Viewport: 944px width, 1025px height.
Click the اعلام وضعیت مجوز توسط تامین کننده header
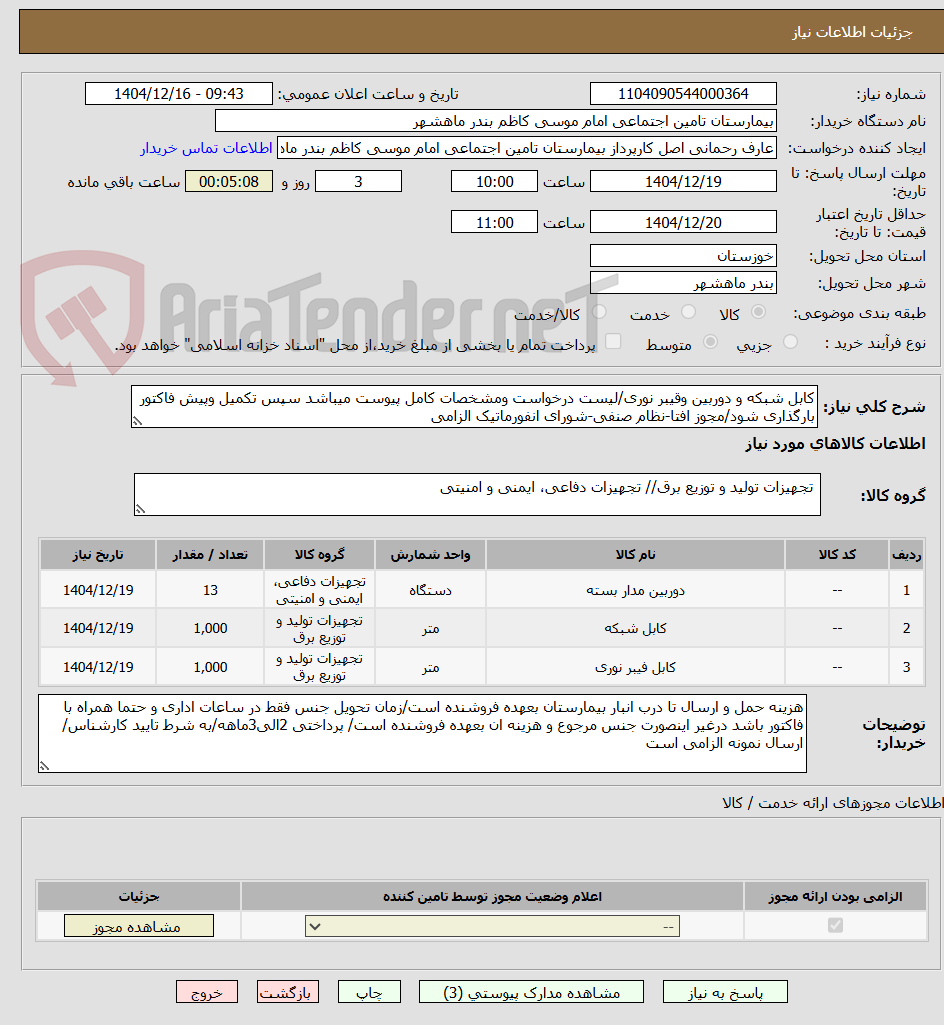point(492,896)
